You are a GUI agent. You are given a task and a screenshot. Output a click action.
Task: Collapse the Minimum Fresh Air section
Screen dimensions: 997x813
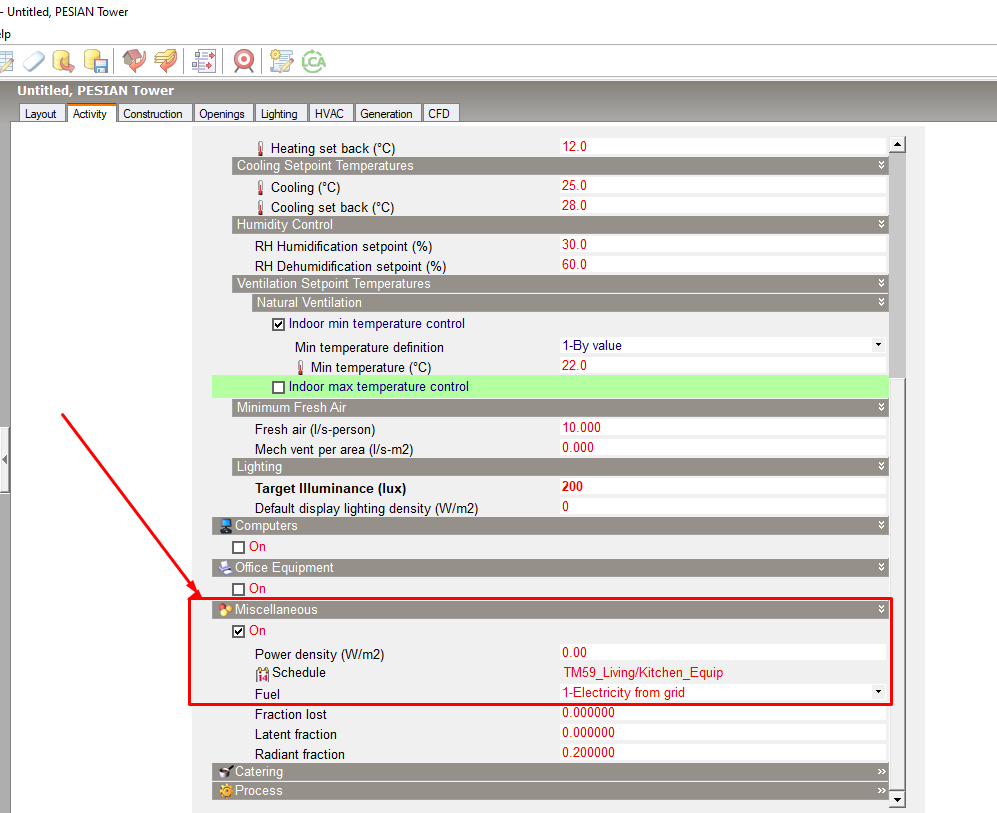pos(881,407)
